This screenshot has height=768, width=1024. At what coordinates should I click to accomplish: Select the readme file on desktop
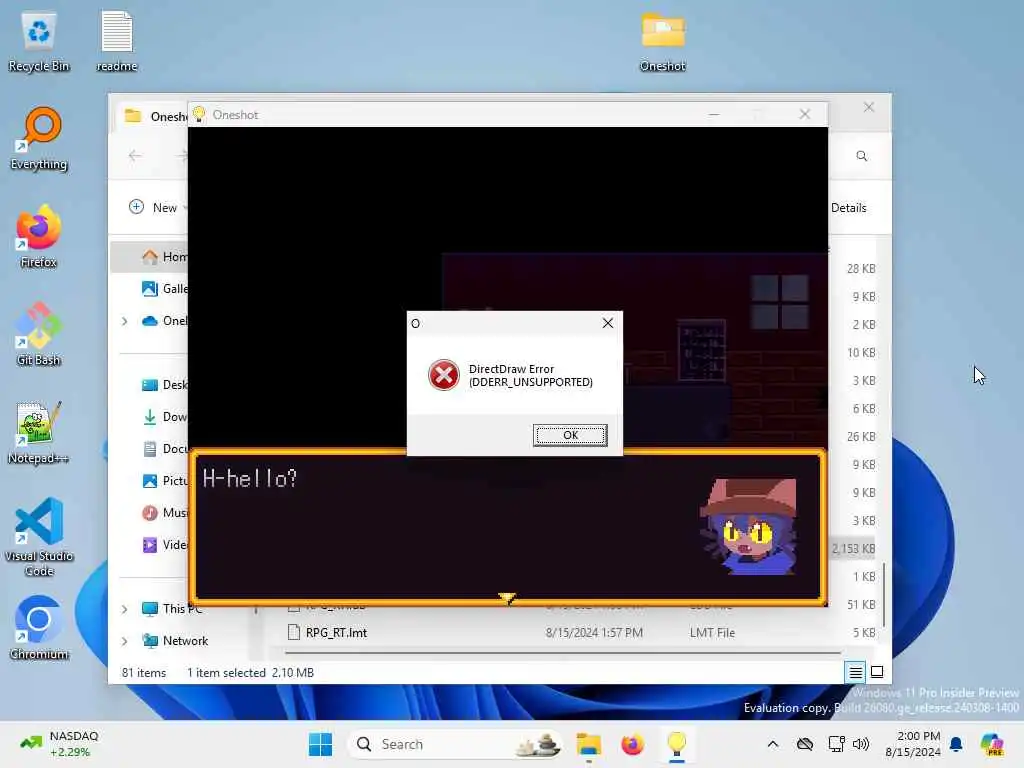click(117, 41)
